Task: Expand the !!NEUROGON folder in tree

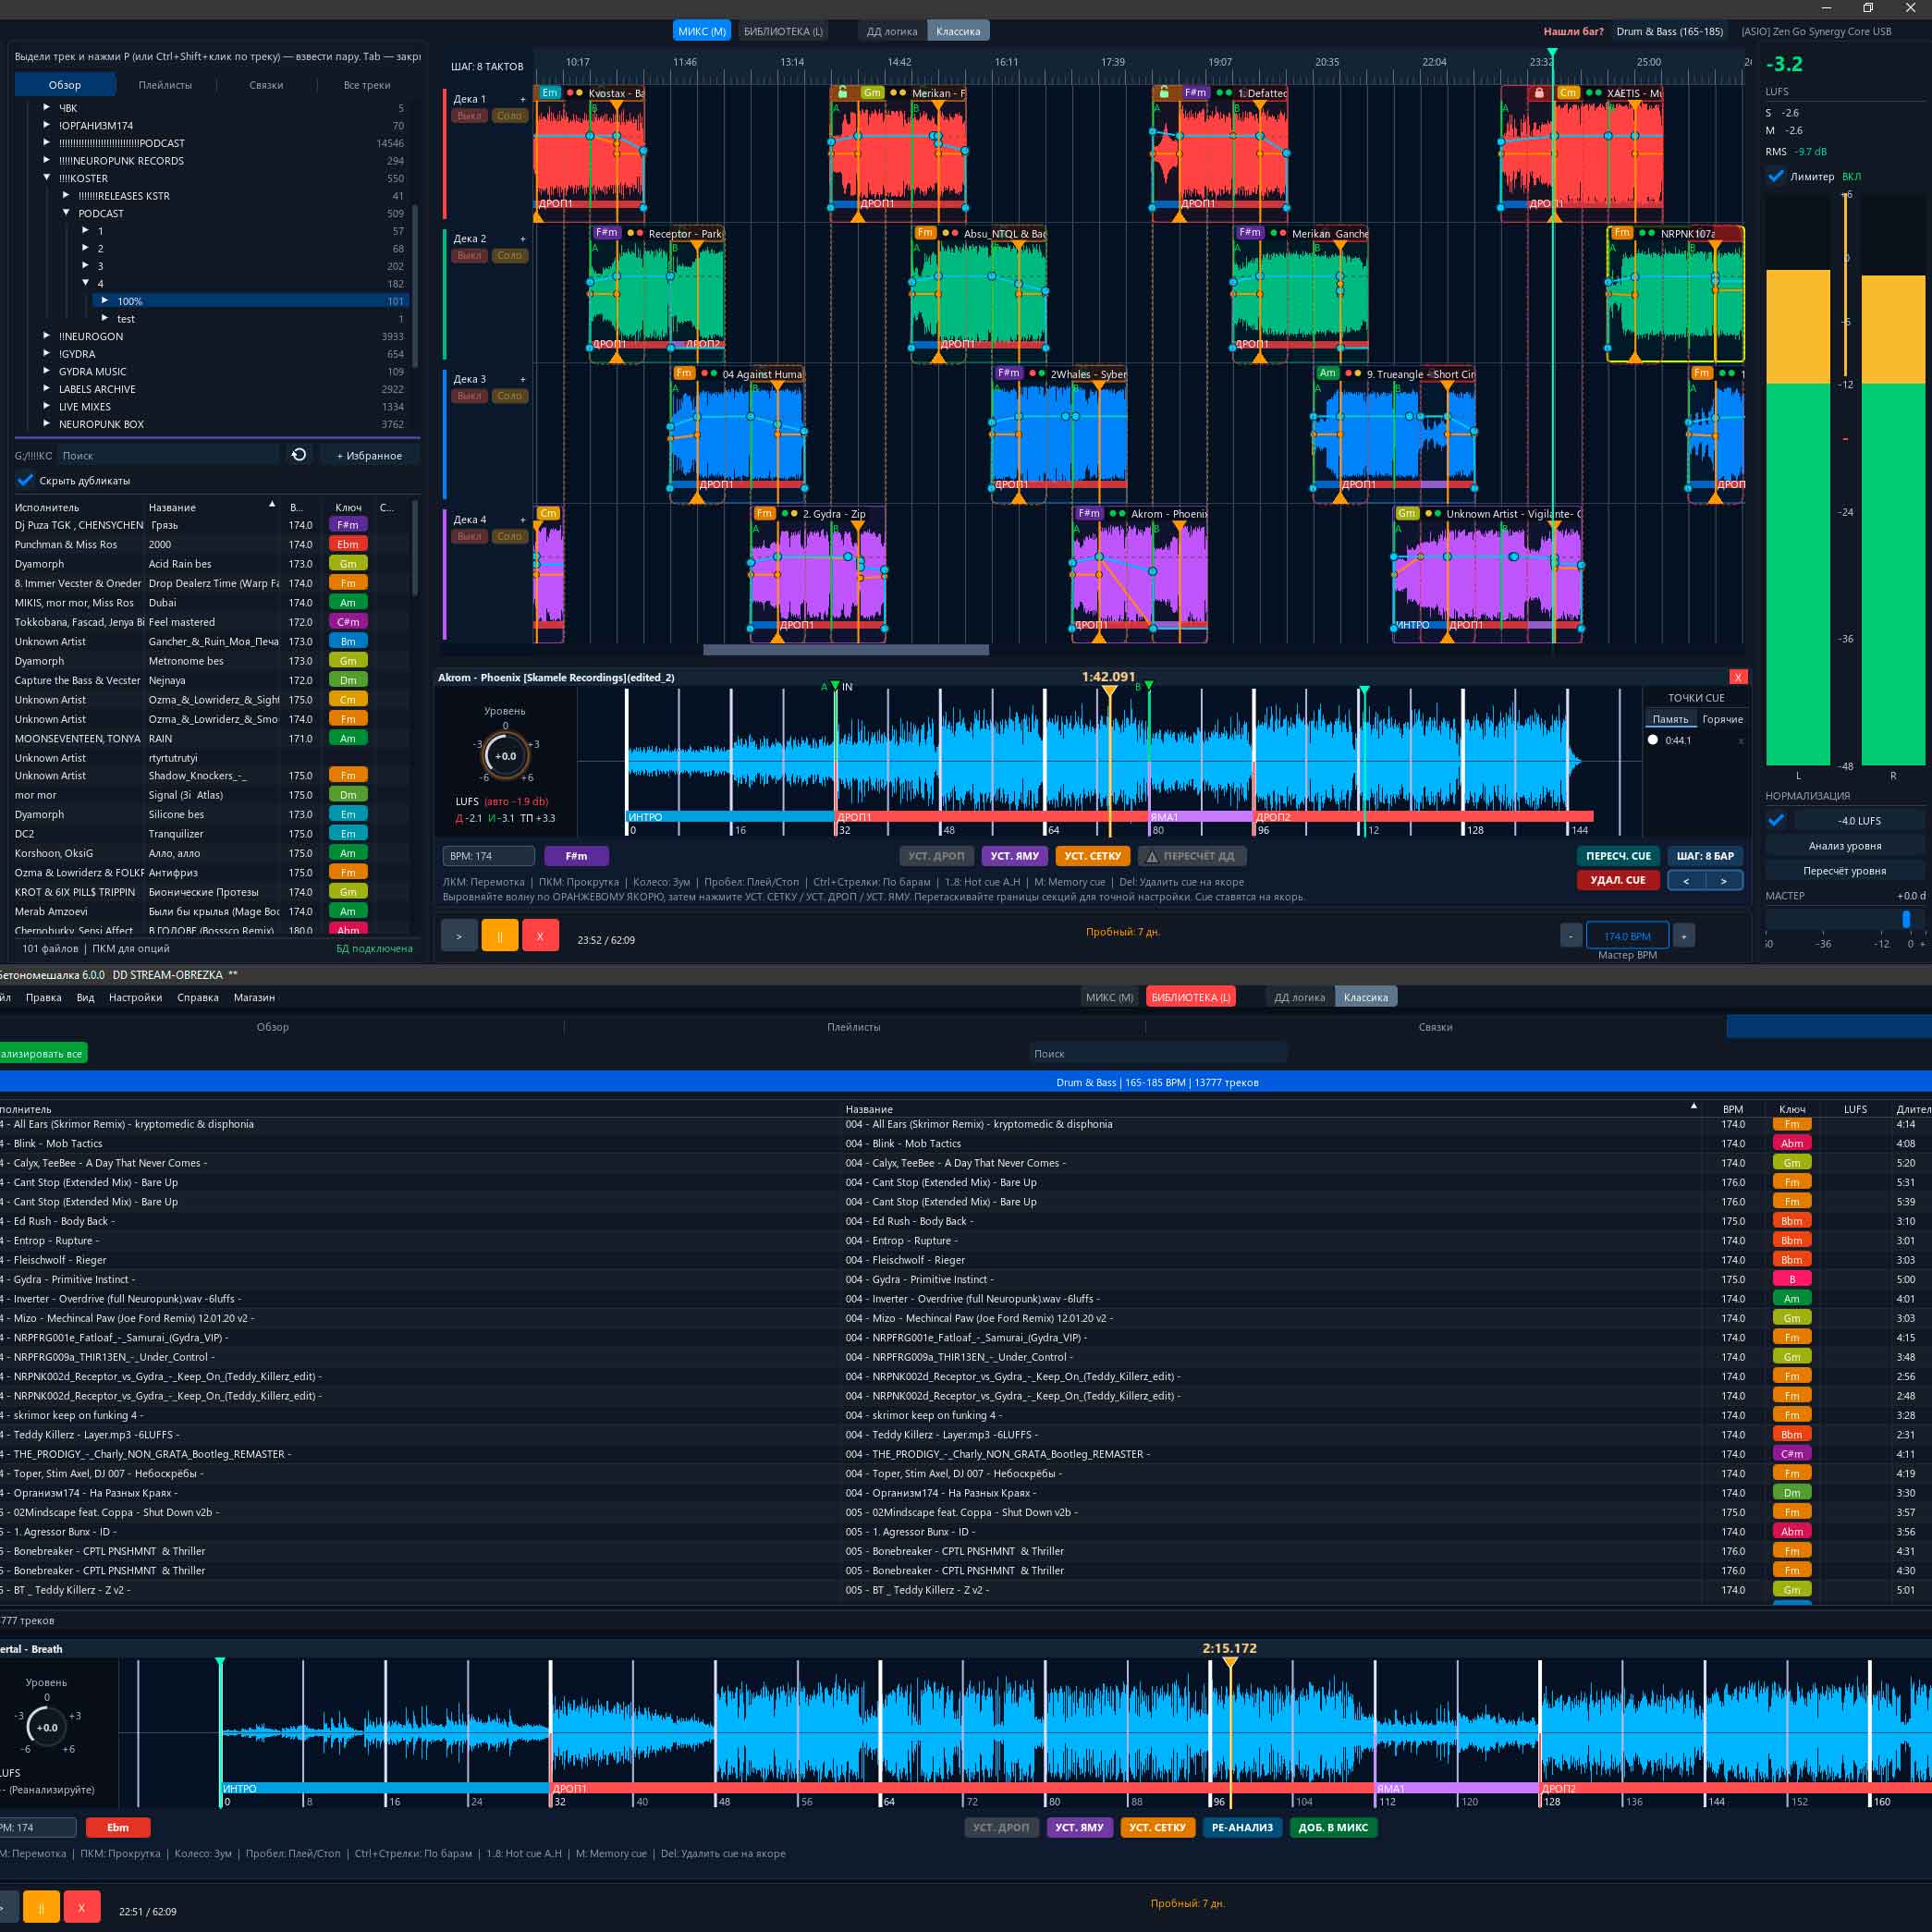Action: pos(47,336)
